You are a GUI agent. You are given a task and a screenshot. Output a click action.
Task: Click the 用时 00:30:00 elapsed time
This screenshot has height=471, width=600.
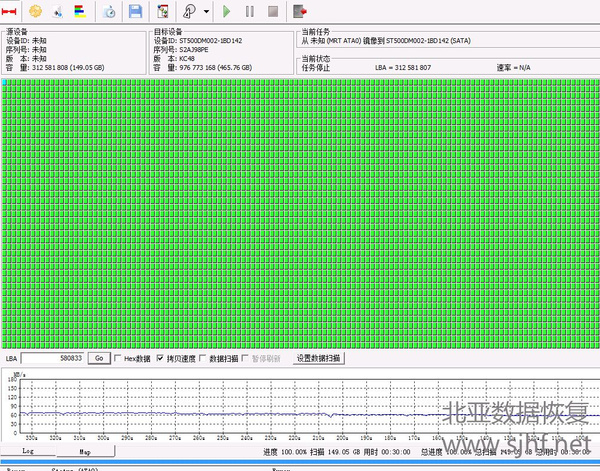387,452
